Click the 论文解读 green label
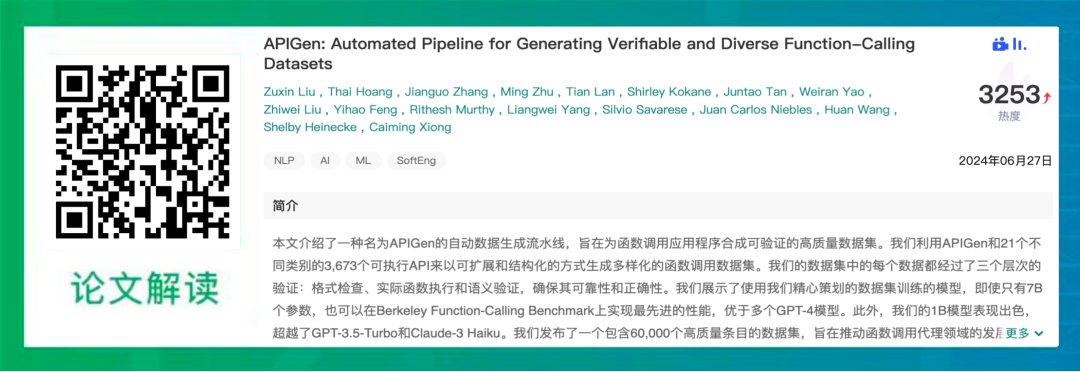 (x=145, y=288)
